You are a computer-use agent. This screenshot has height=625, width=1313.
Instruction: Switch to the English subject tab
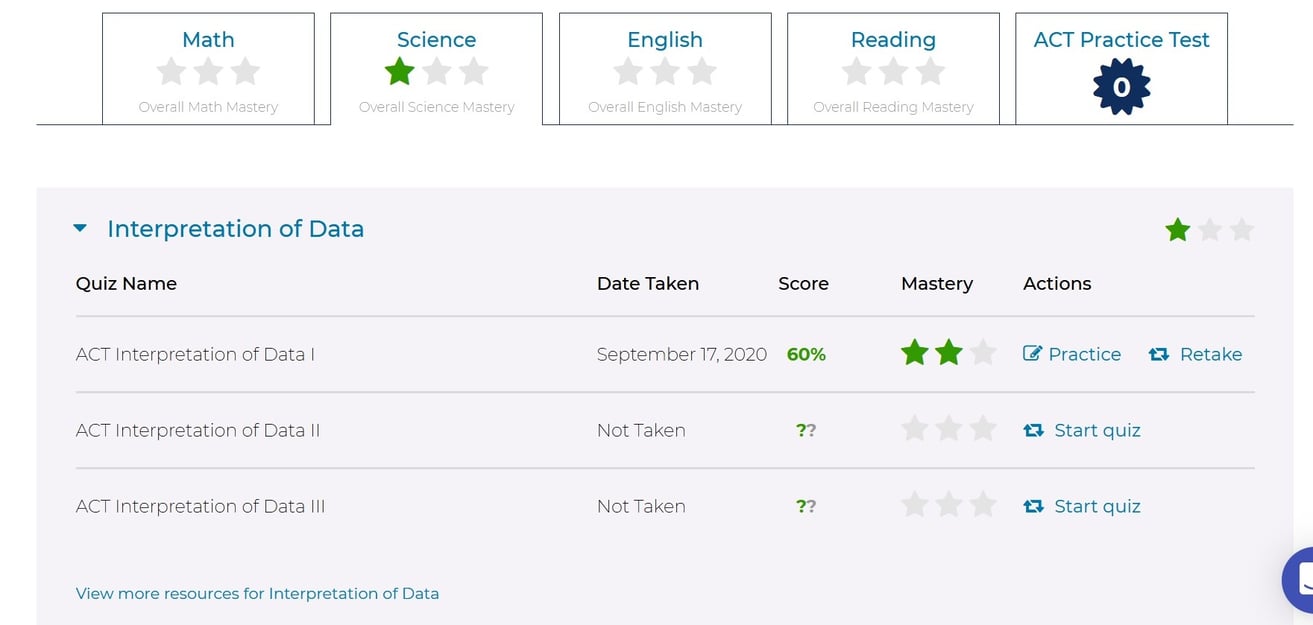coord(664,40)
